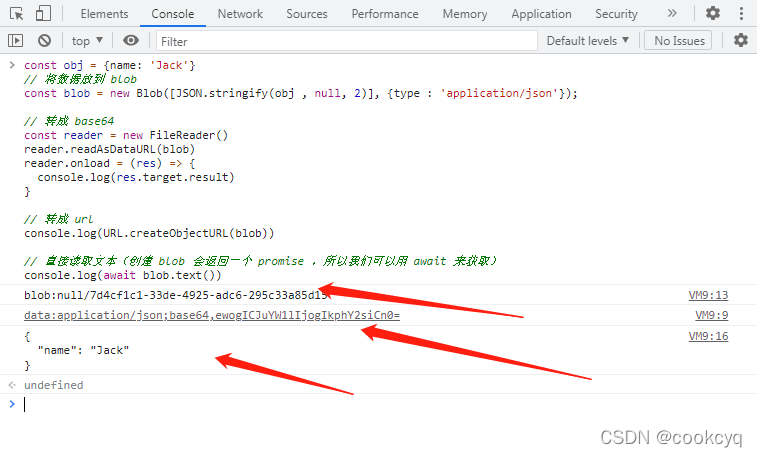Image resolution: width=757 pixels, height=457 pixels.
Task: Open the Sources tab
Action: [x=307, y=14]
